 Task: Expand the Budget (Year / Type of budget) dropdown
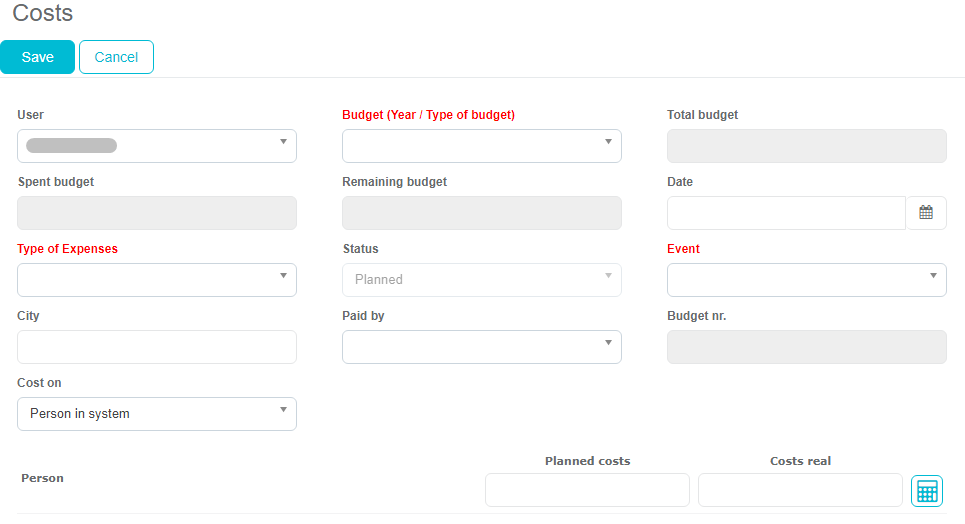coord(482,146)
